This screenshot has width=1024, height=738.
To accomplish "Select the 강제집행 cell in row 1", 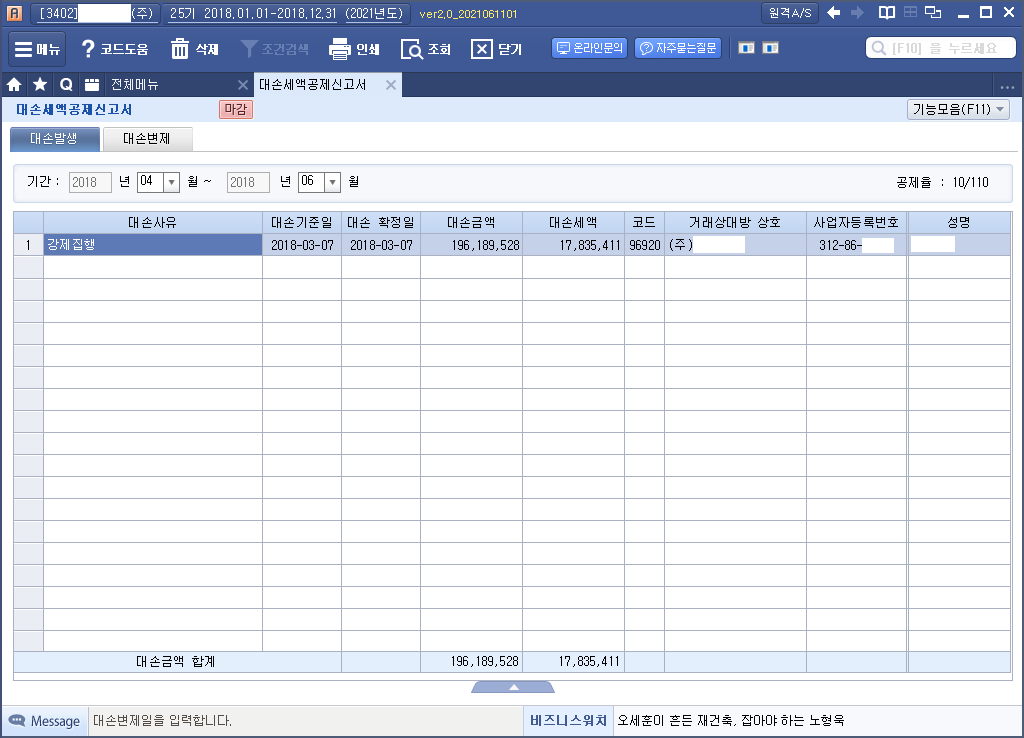I will 153,245.
